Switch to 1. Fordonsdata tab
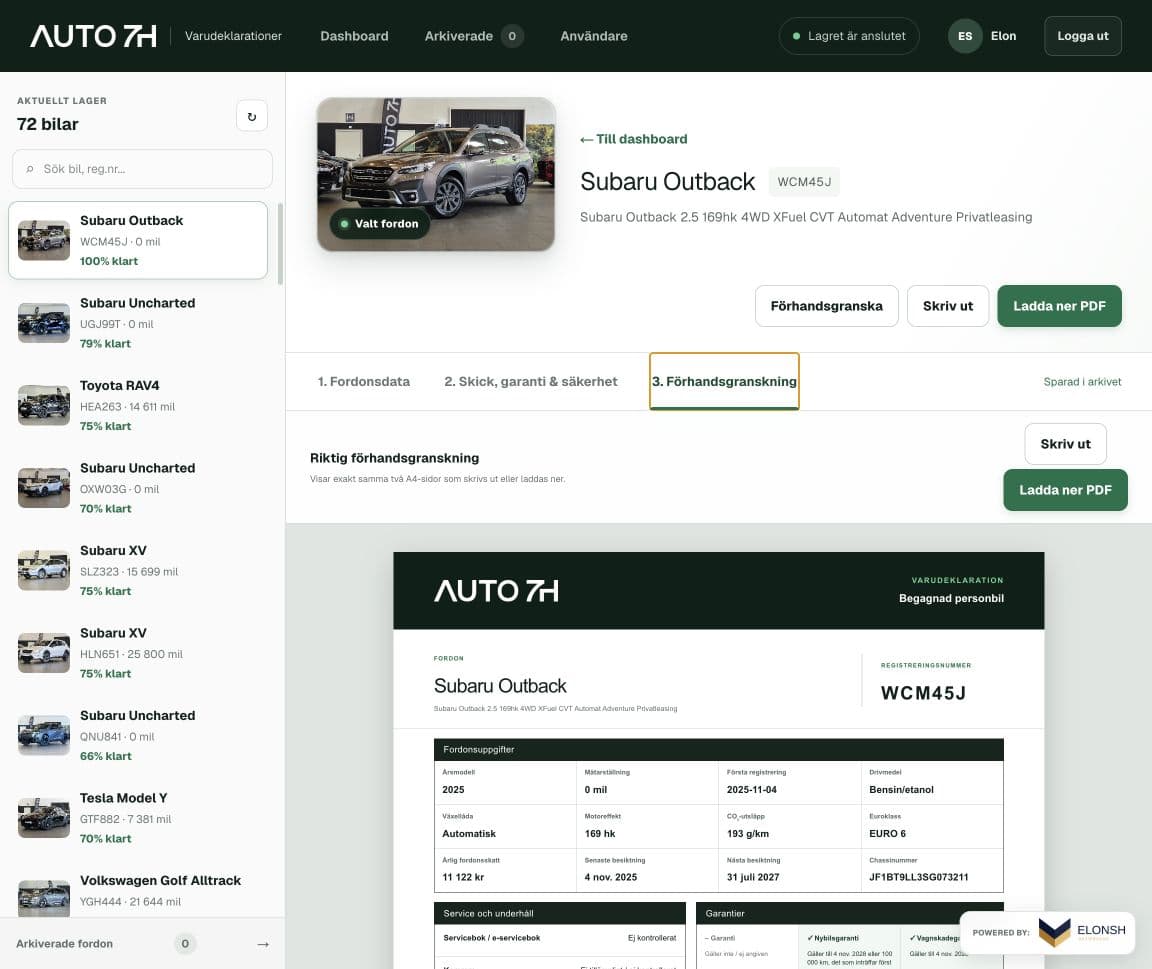 tap(364, 381)
